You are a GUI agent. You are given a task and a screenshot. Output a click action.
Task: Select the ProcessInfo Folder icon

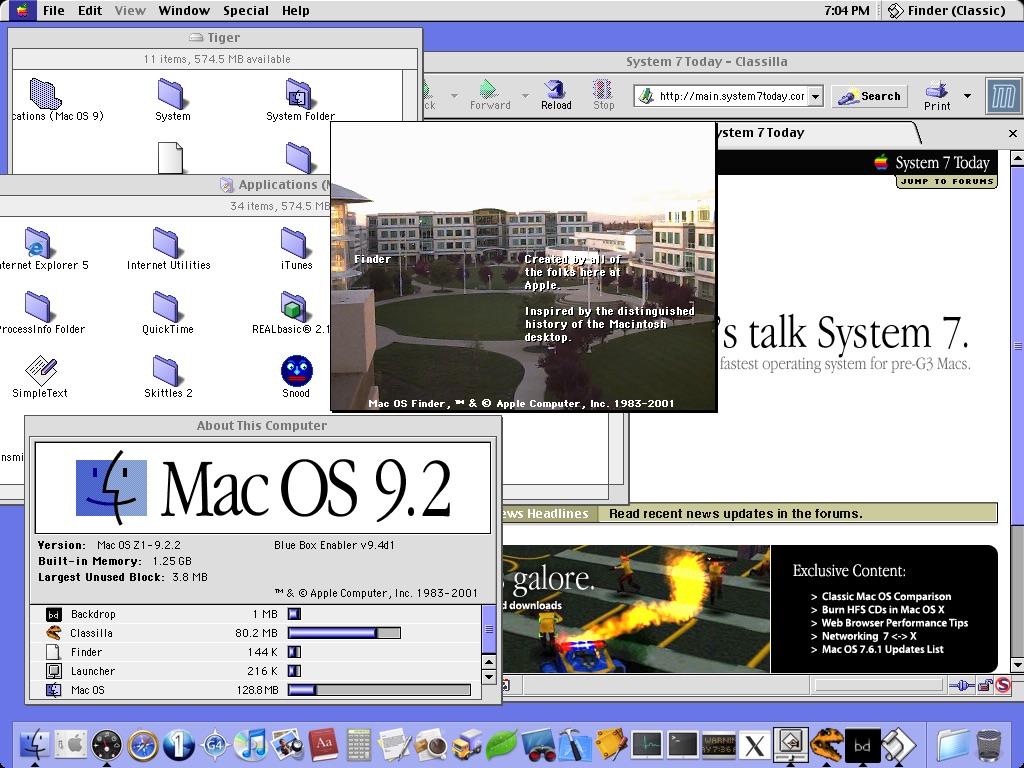point(38,307)
